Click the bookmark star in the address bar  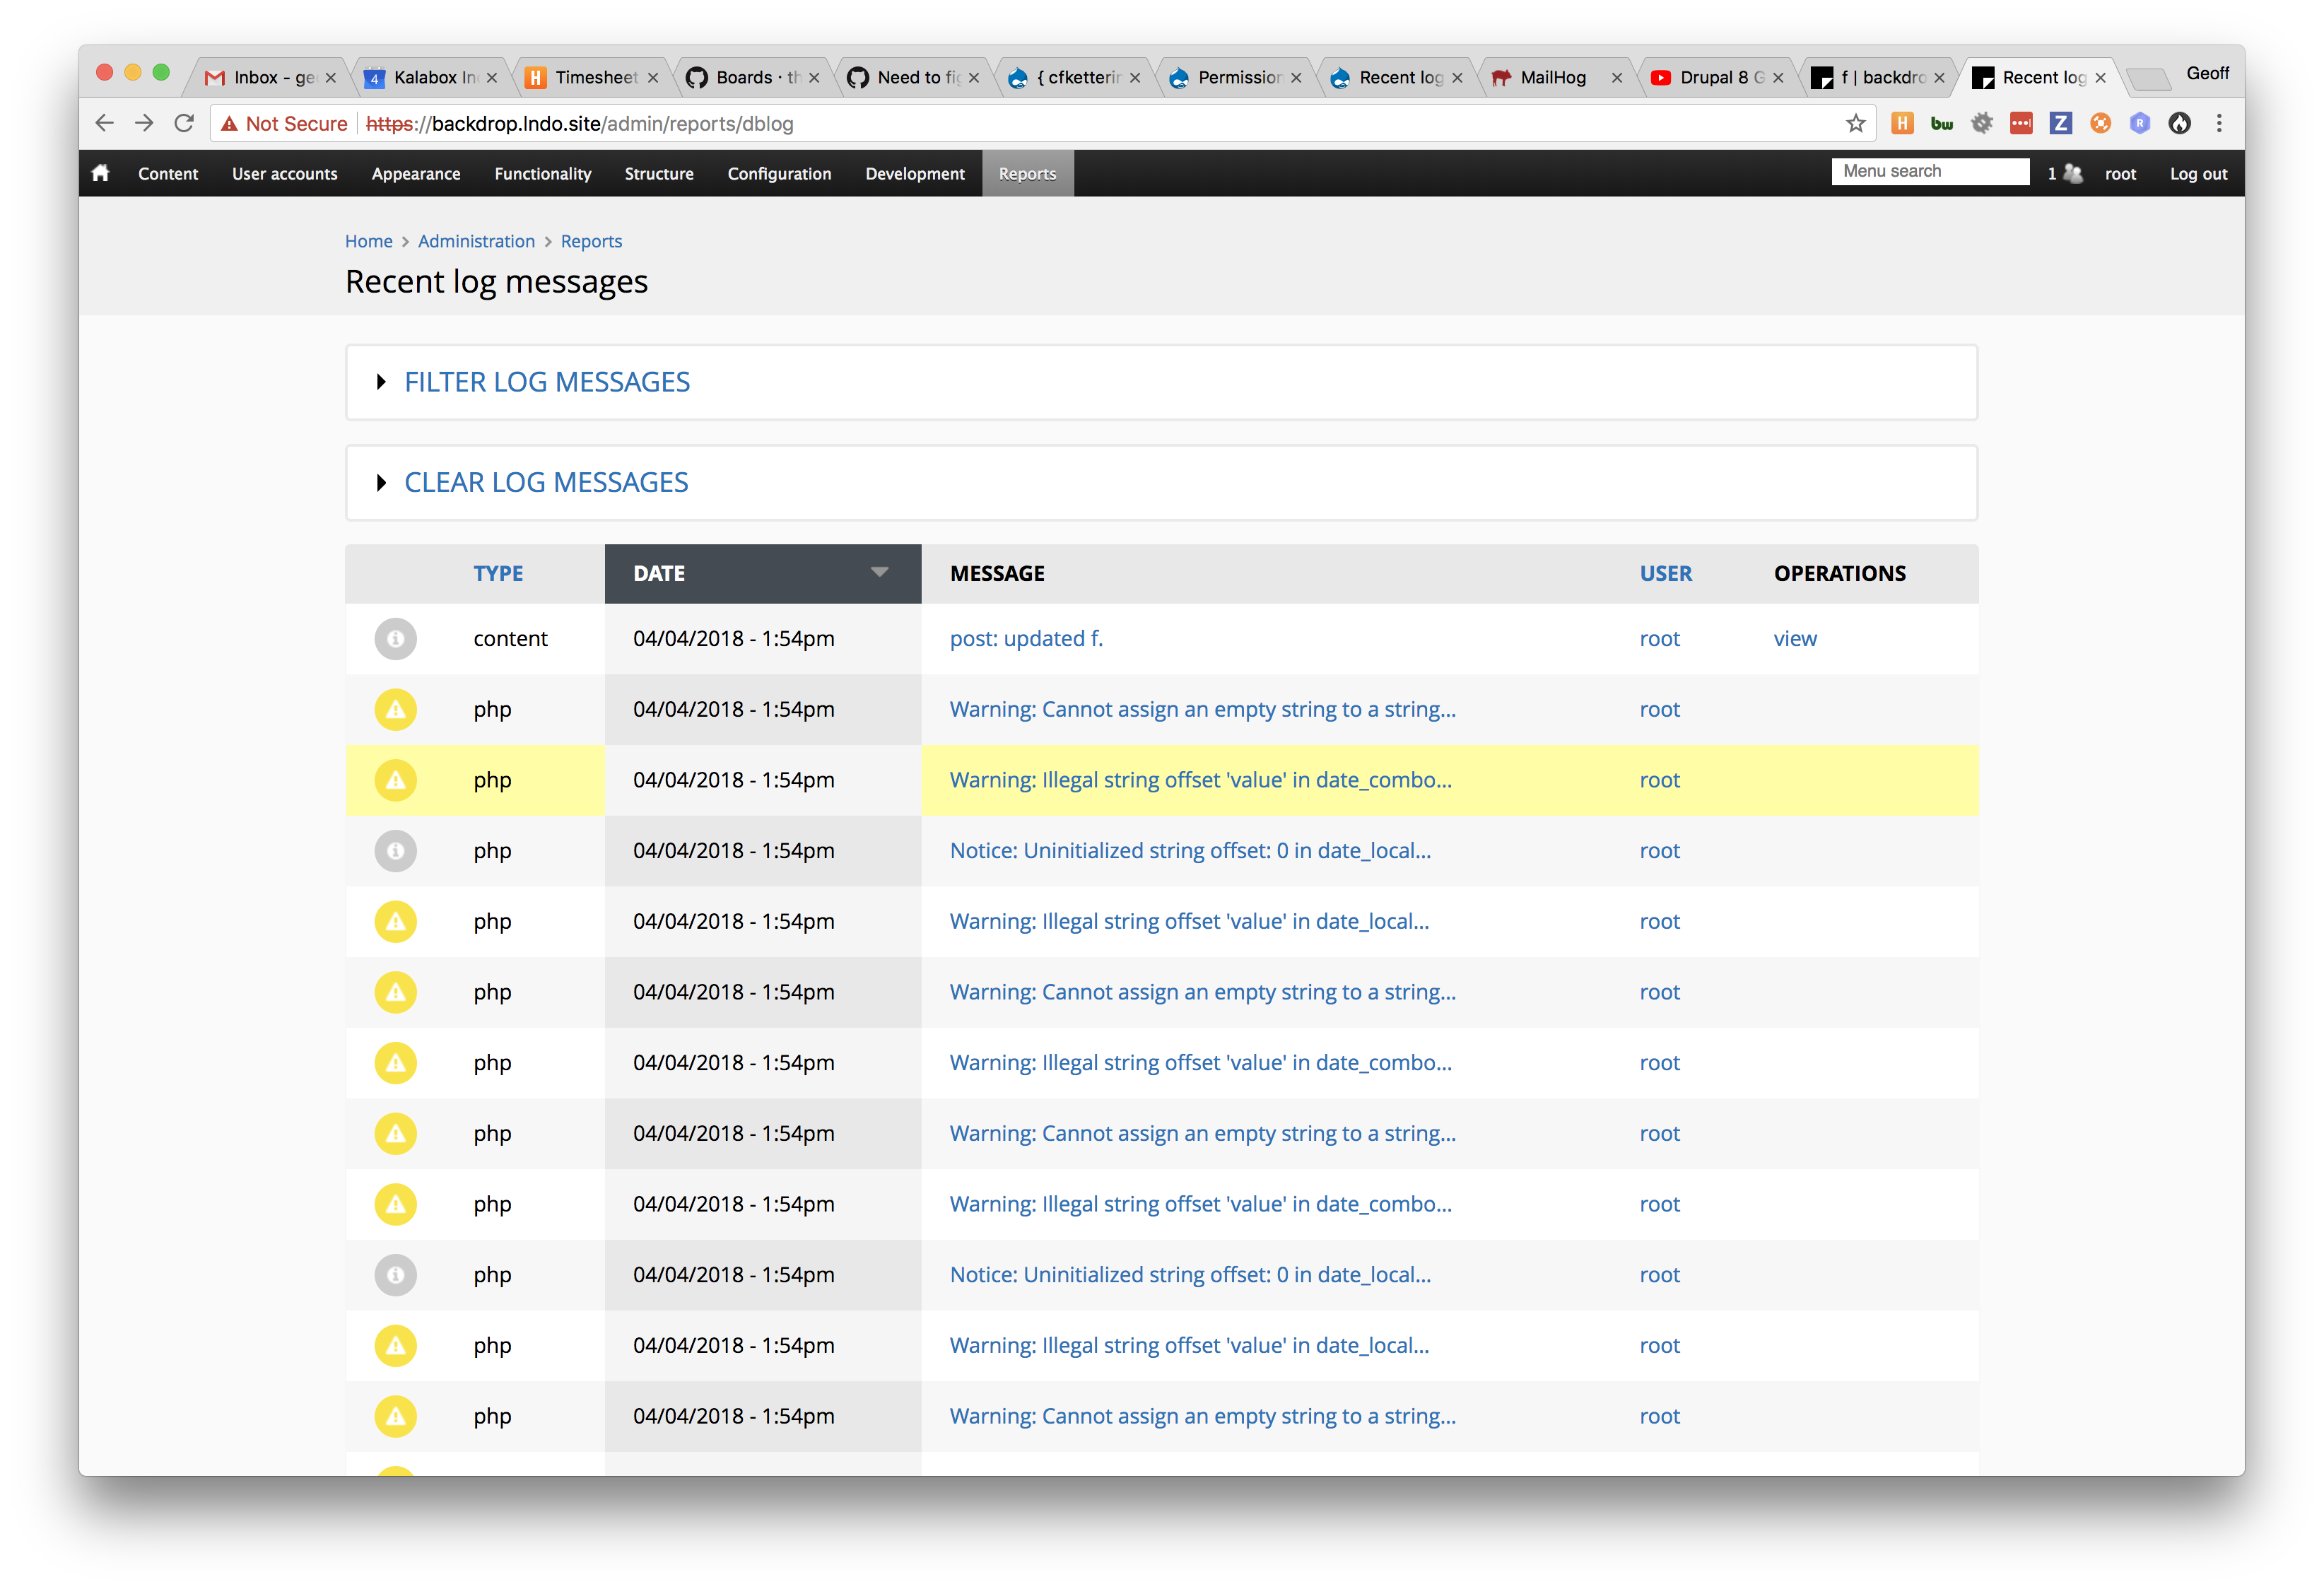coord(1855,123)
